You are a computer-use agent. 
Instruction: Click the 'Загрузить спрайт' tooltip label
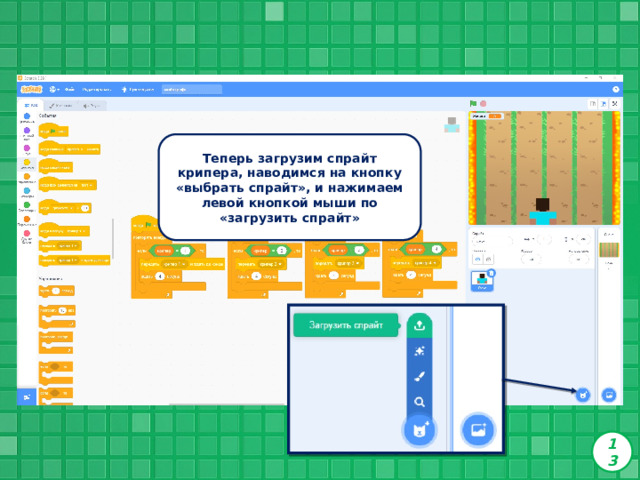(x=346, y=325)
